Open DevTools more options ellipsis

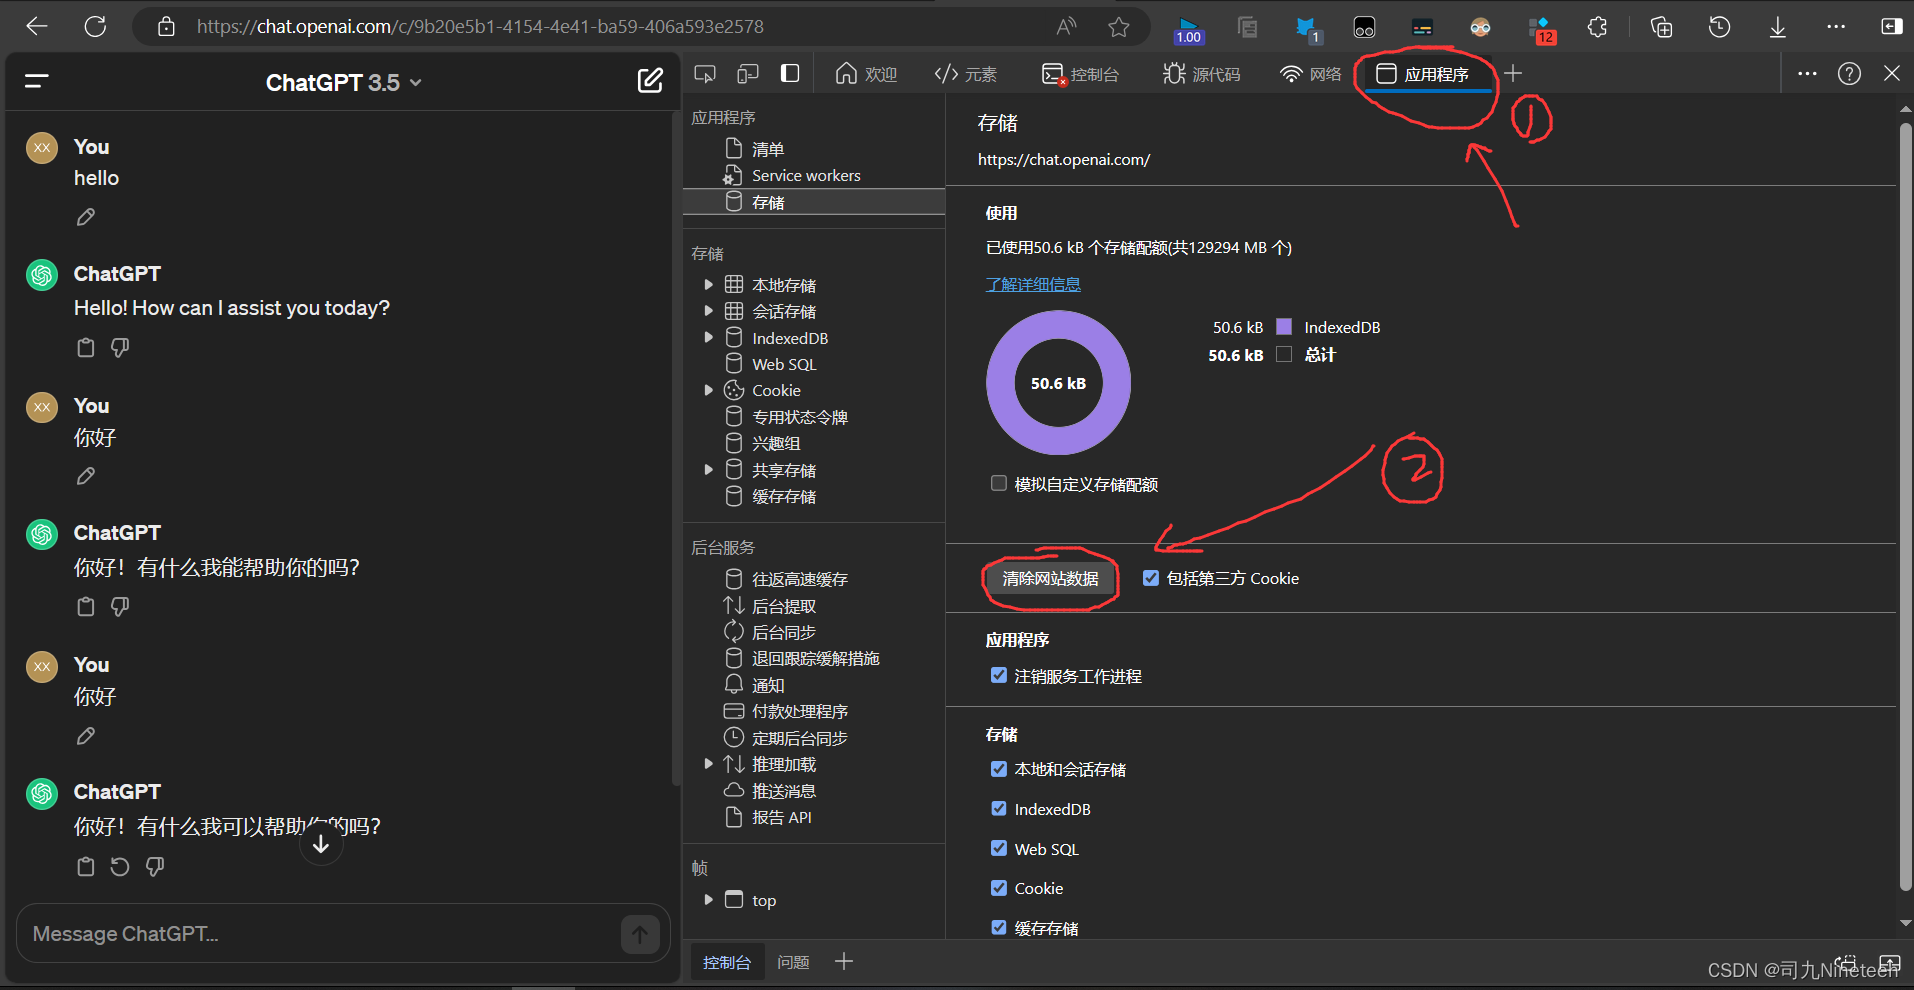(1807, 73)
